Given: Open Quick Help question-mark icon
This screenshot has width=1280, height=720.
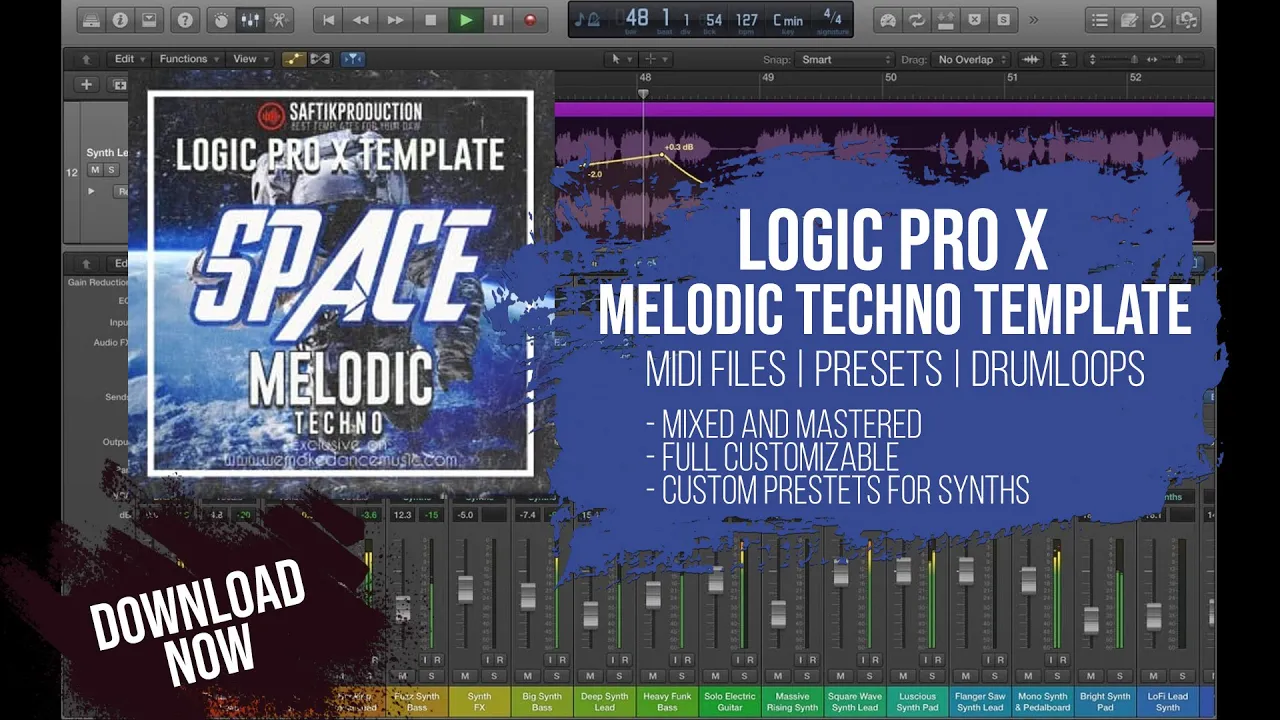Looking at the screenshot, I should coord(184,19).
